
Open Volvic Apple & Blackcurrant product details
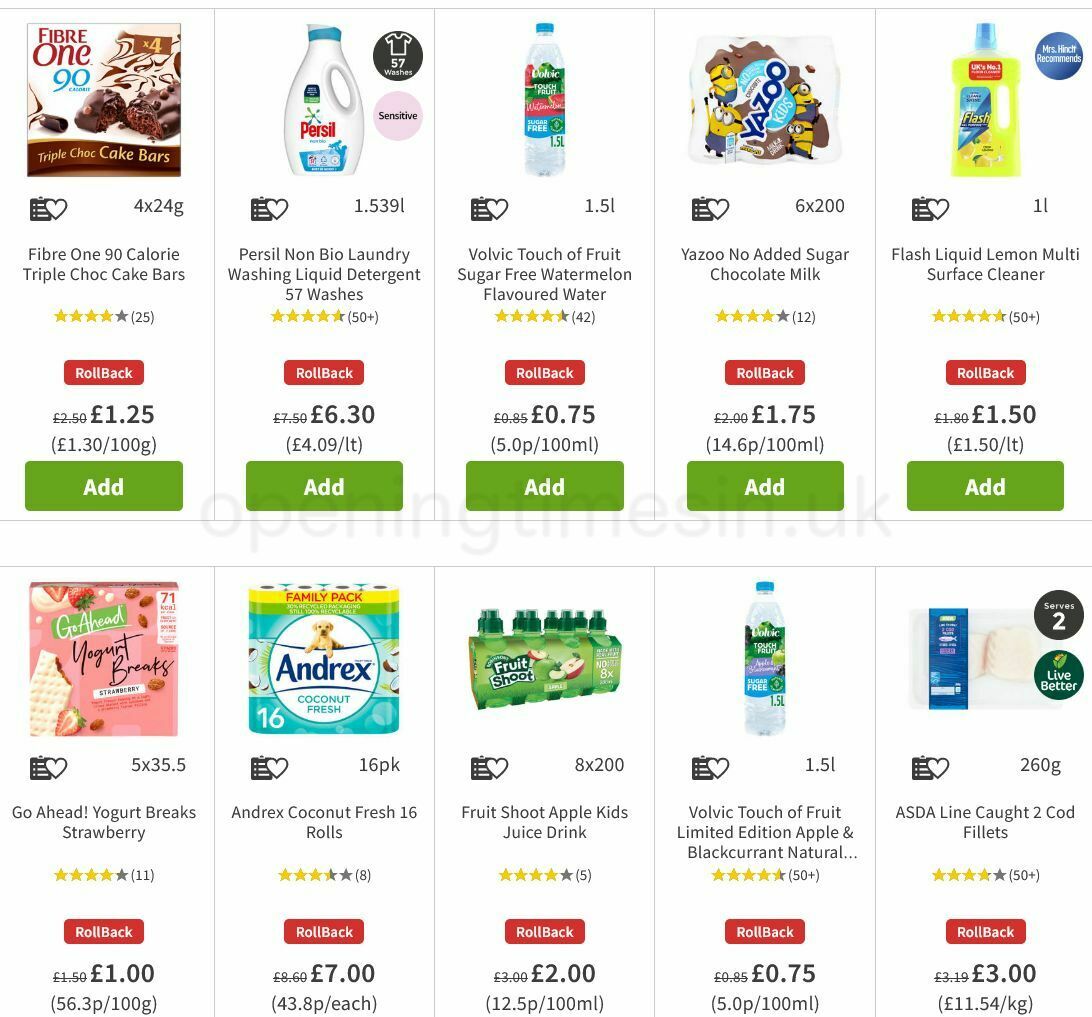point(765,831)
